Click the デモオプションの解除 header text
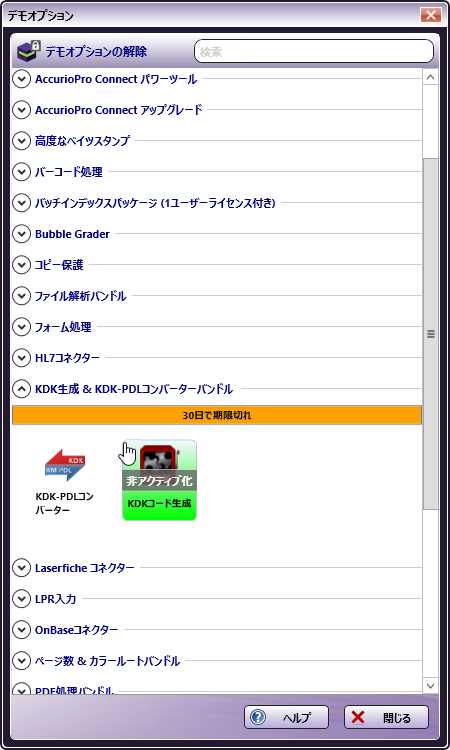Screen dimensions: 450x750 [96, 51]
